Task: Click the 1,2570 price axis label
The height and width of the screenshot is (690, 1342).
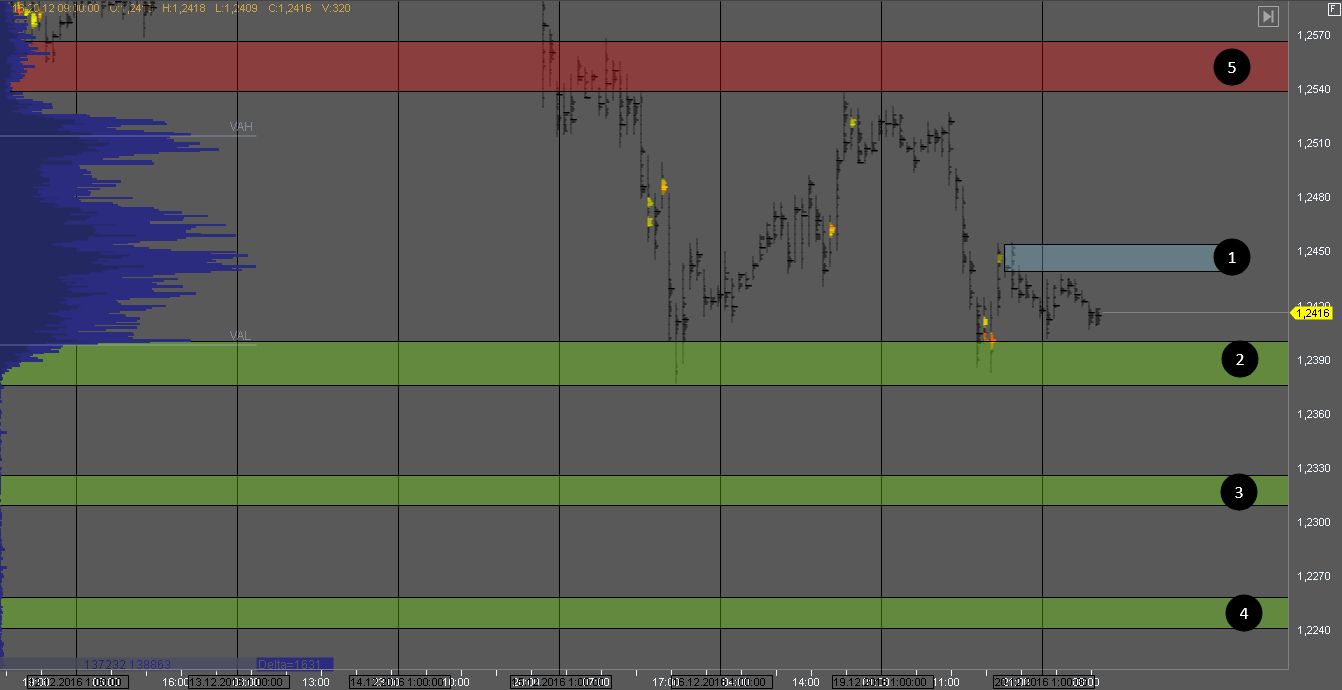Action: tap(1312, 36)
